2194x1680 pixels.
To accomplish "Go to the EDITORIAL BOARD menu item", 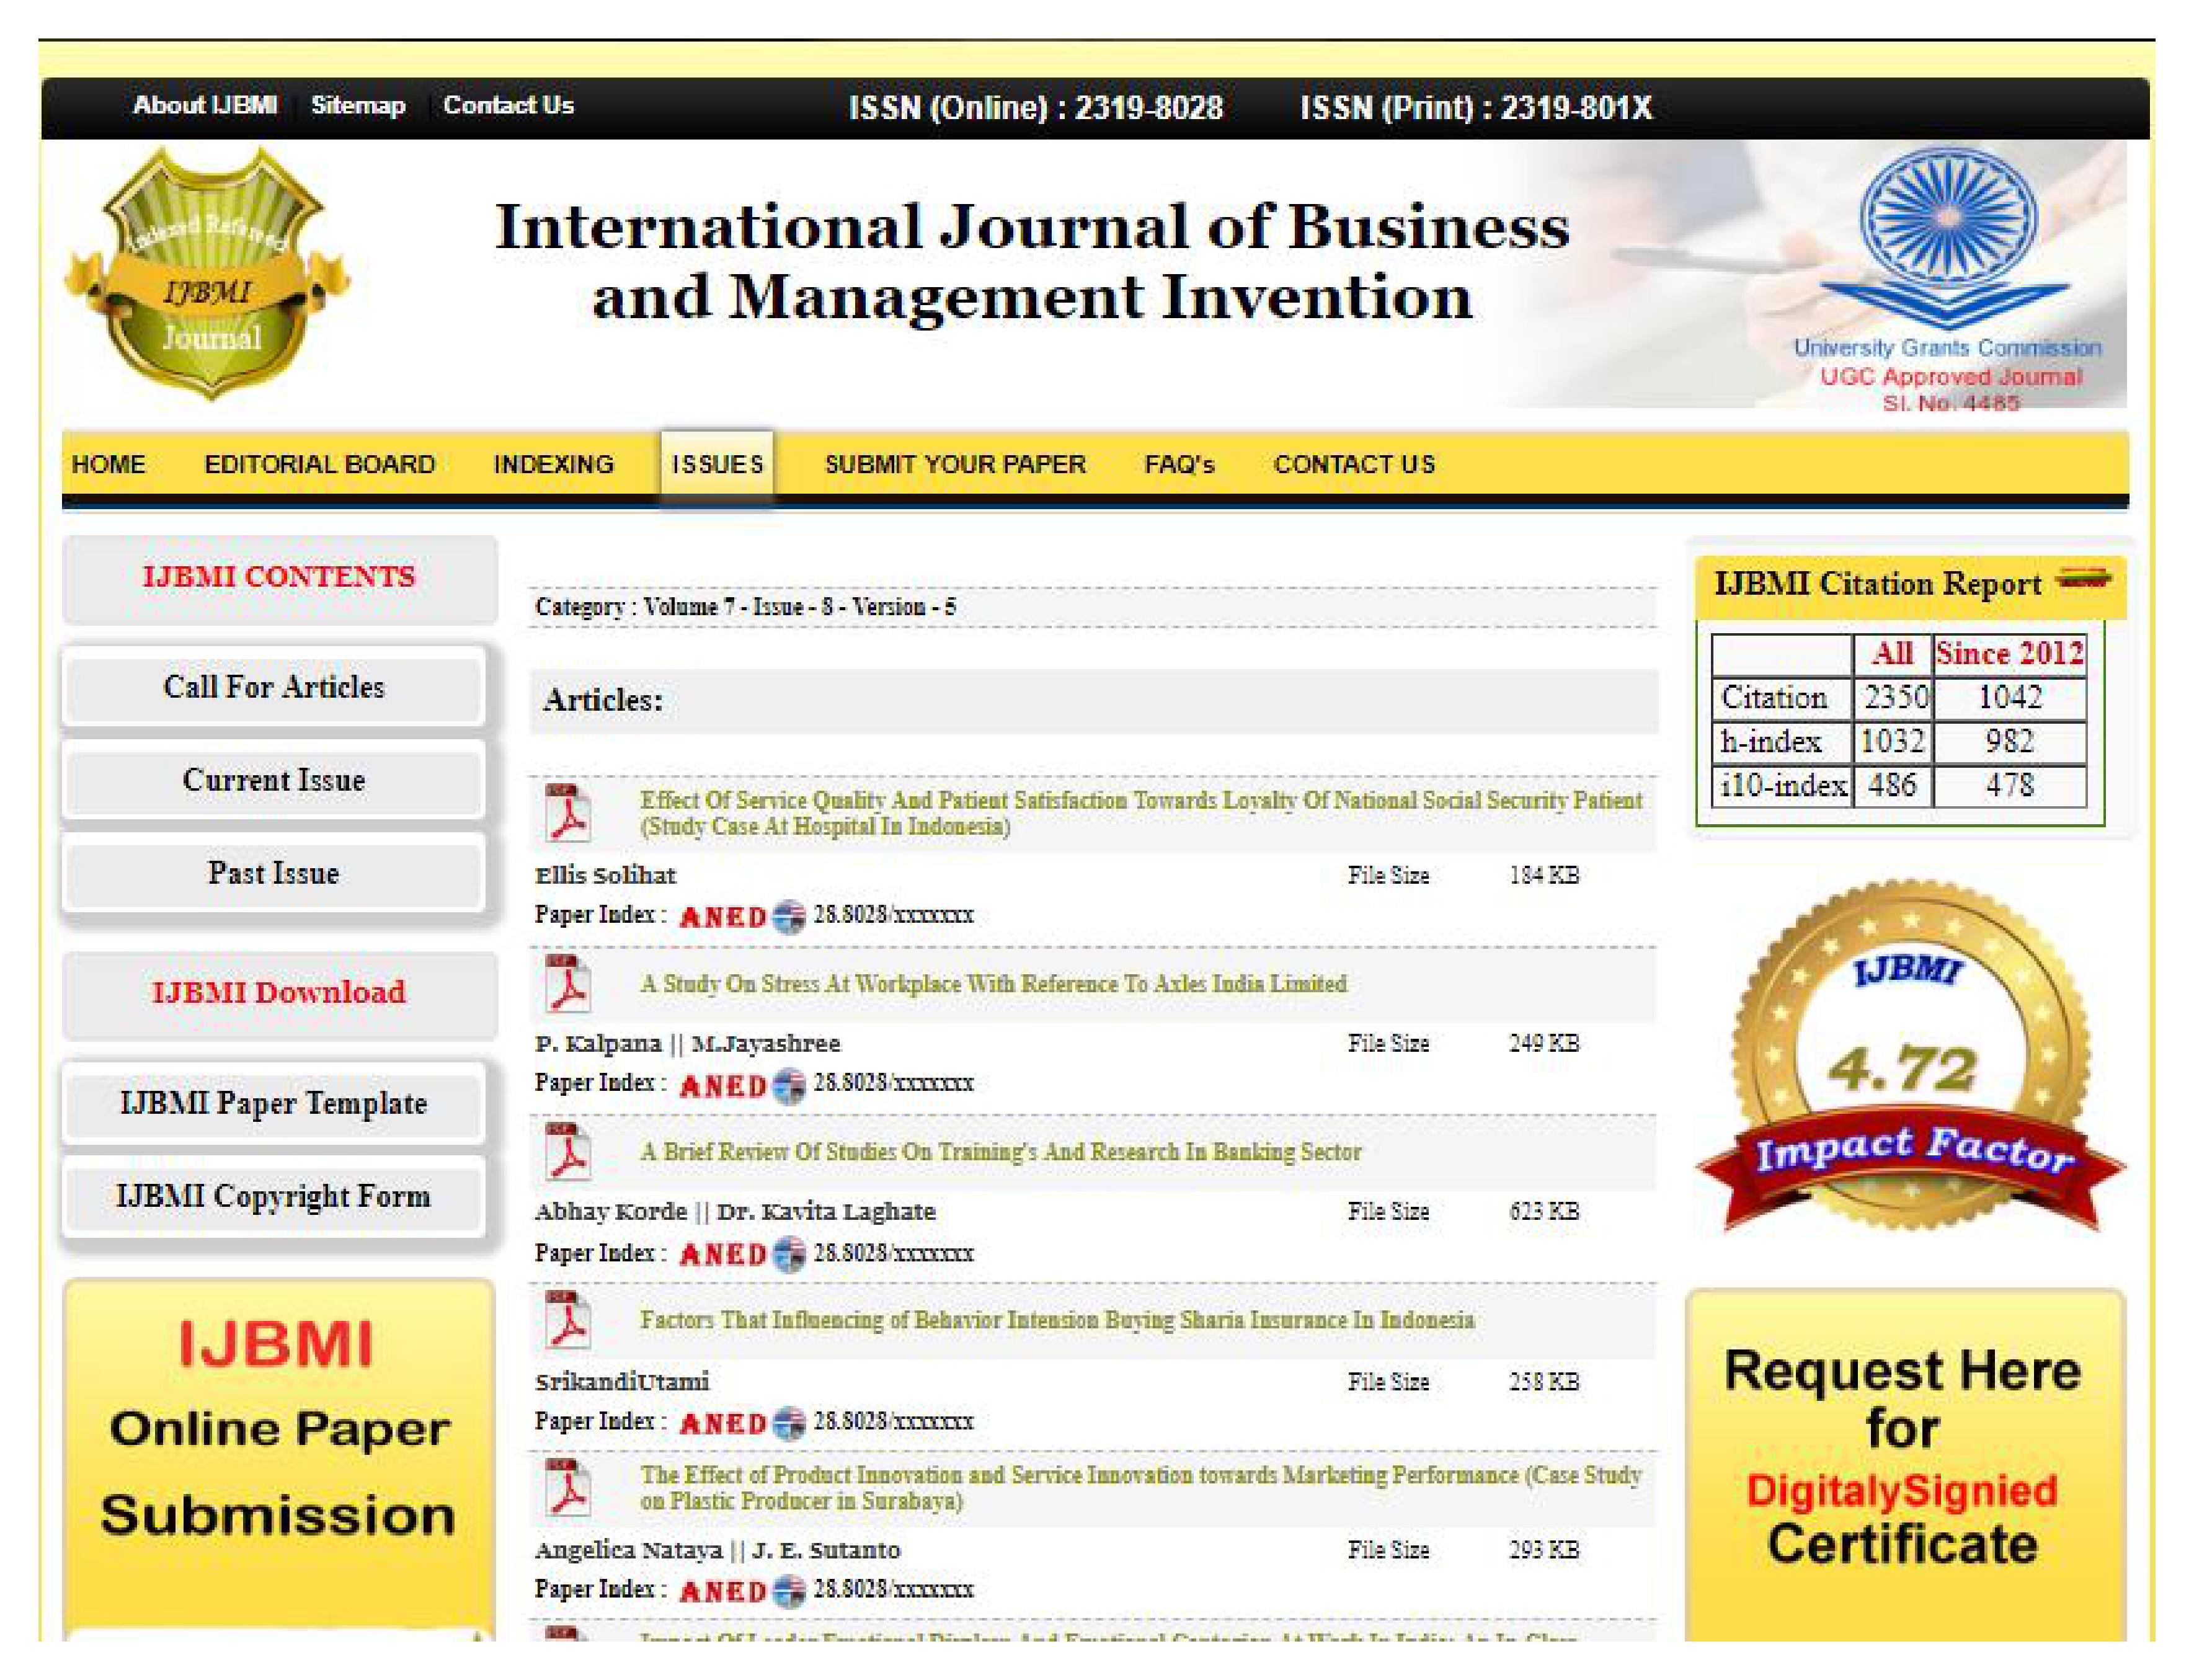I will click(319, 464).
